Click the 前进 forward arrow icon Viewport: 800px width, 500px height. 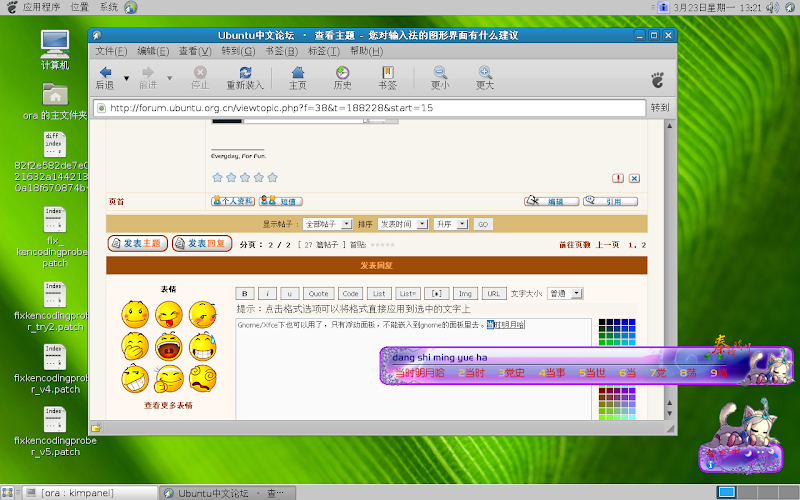148,72
